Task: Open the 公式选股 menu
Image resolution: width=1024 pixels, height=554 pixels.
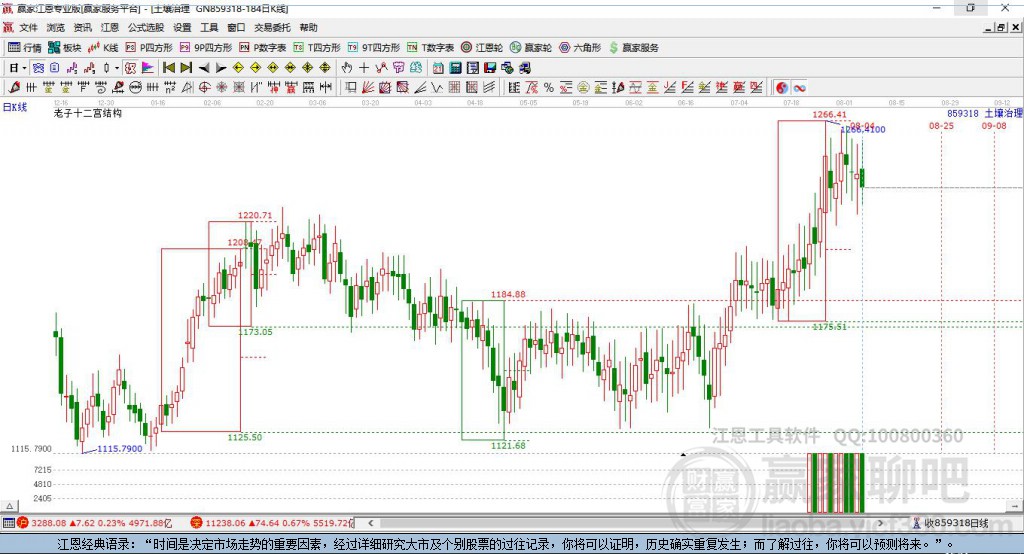Action: coord(146,27)
